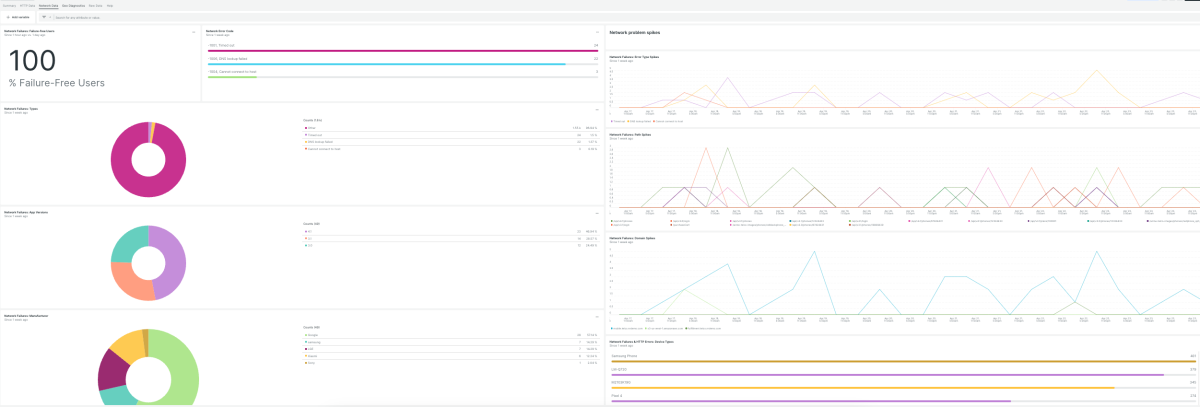Open the Summary tab
The height and width of the screenshot is (407, 1200).
click(x=9, y=5)
